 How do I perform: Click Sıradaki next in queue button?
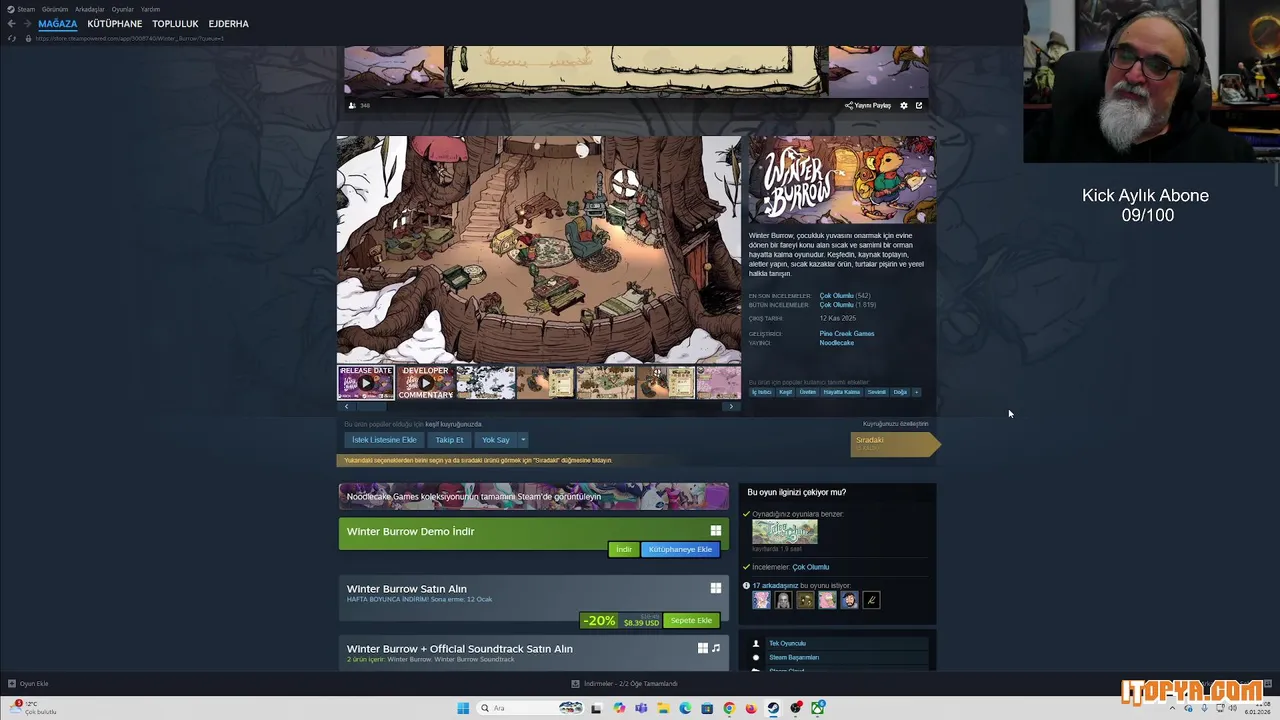point(895,444)
